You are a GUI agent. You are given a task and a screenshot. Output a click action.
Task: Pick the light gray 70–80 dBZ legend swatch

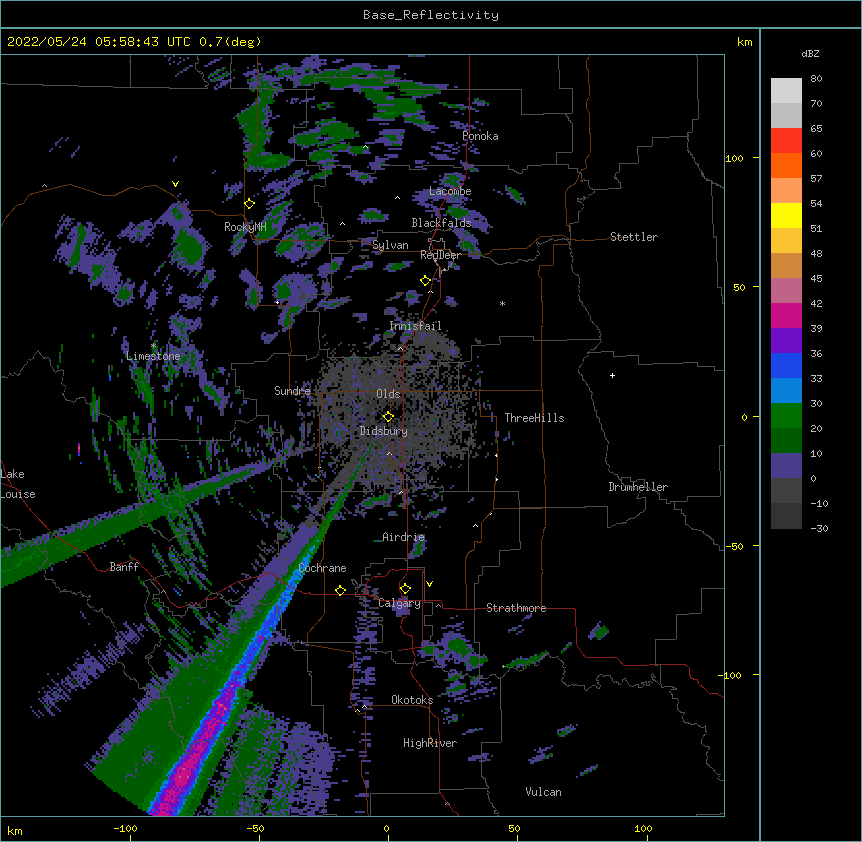click(786, 91)
